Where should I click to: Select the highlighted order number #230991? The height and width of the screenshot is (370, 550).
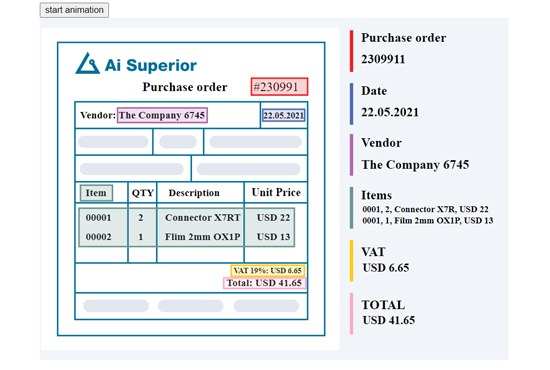click(x=279, y=87)
